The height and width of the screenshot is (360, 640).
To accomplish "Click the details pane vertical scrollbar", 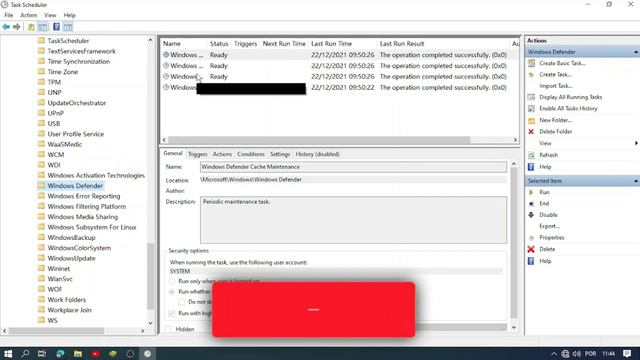I will click(x=513, y=243).
